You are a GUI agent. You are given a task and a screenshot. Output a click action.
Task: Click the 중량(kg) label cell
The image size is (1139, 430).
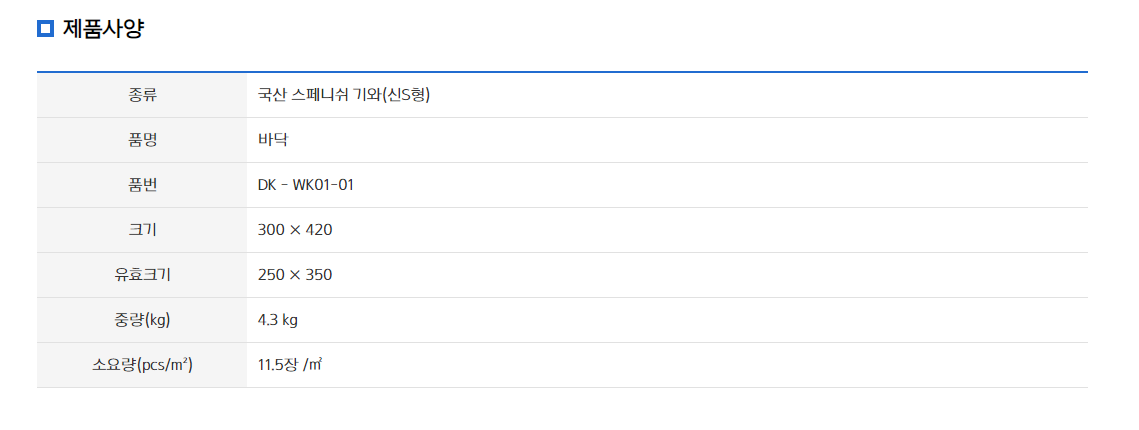click(x=142, y=320)
